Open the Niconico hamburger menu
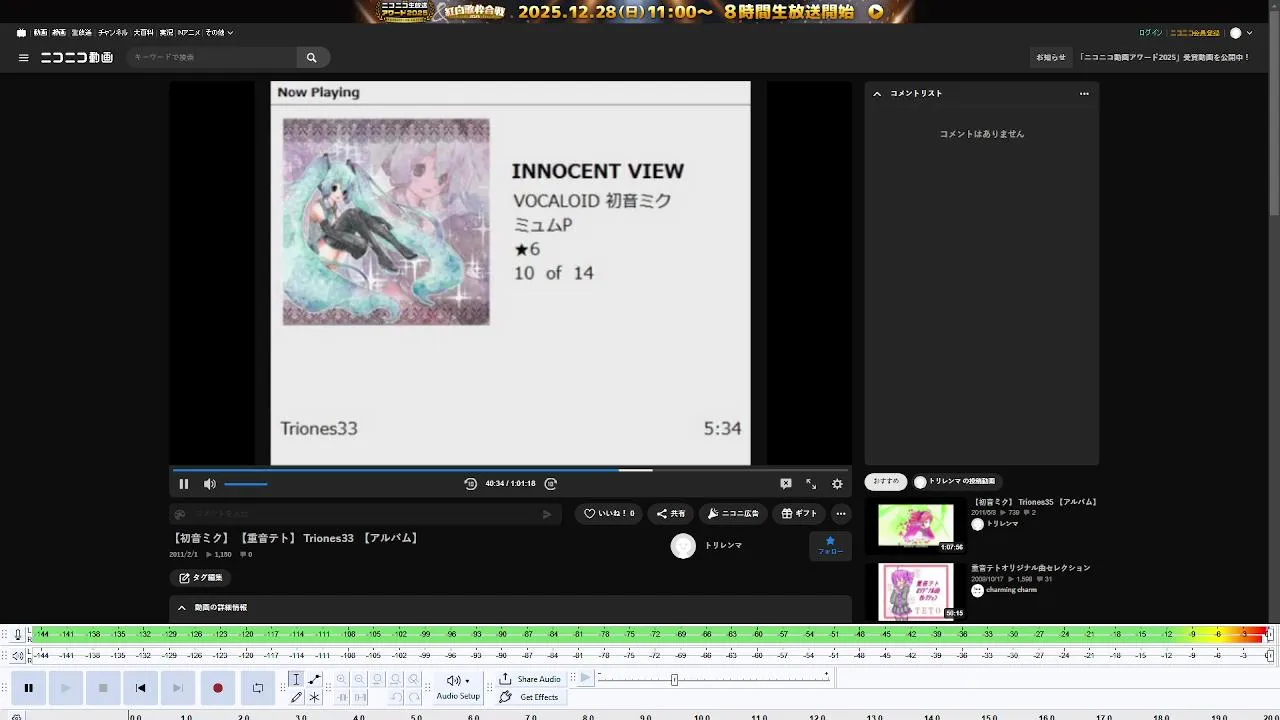 coord(24,58)
